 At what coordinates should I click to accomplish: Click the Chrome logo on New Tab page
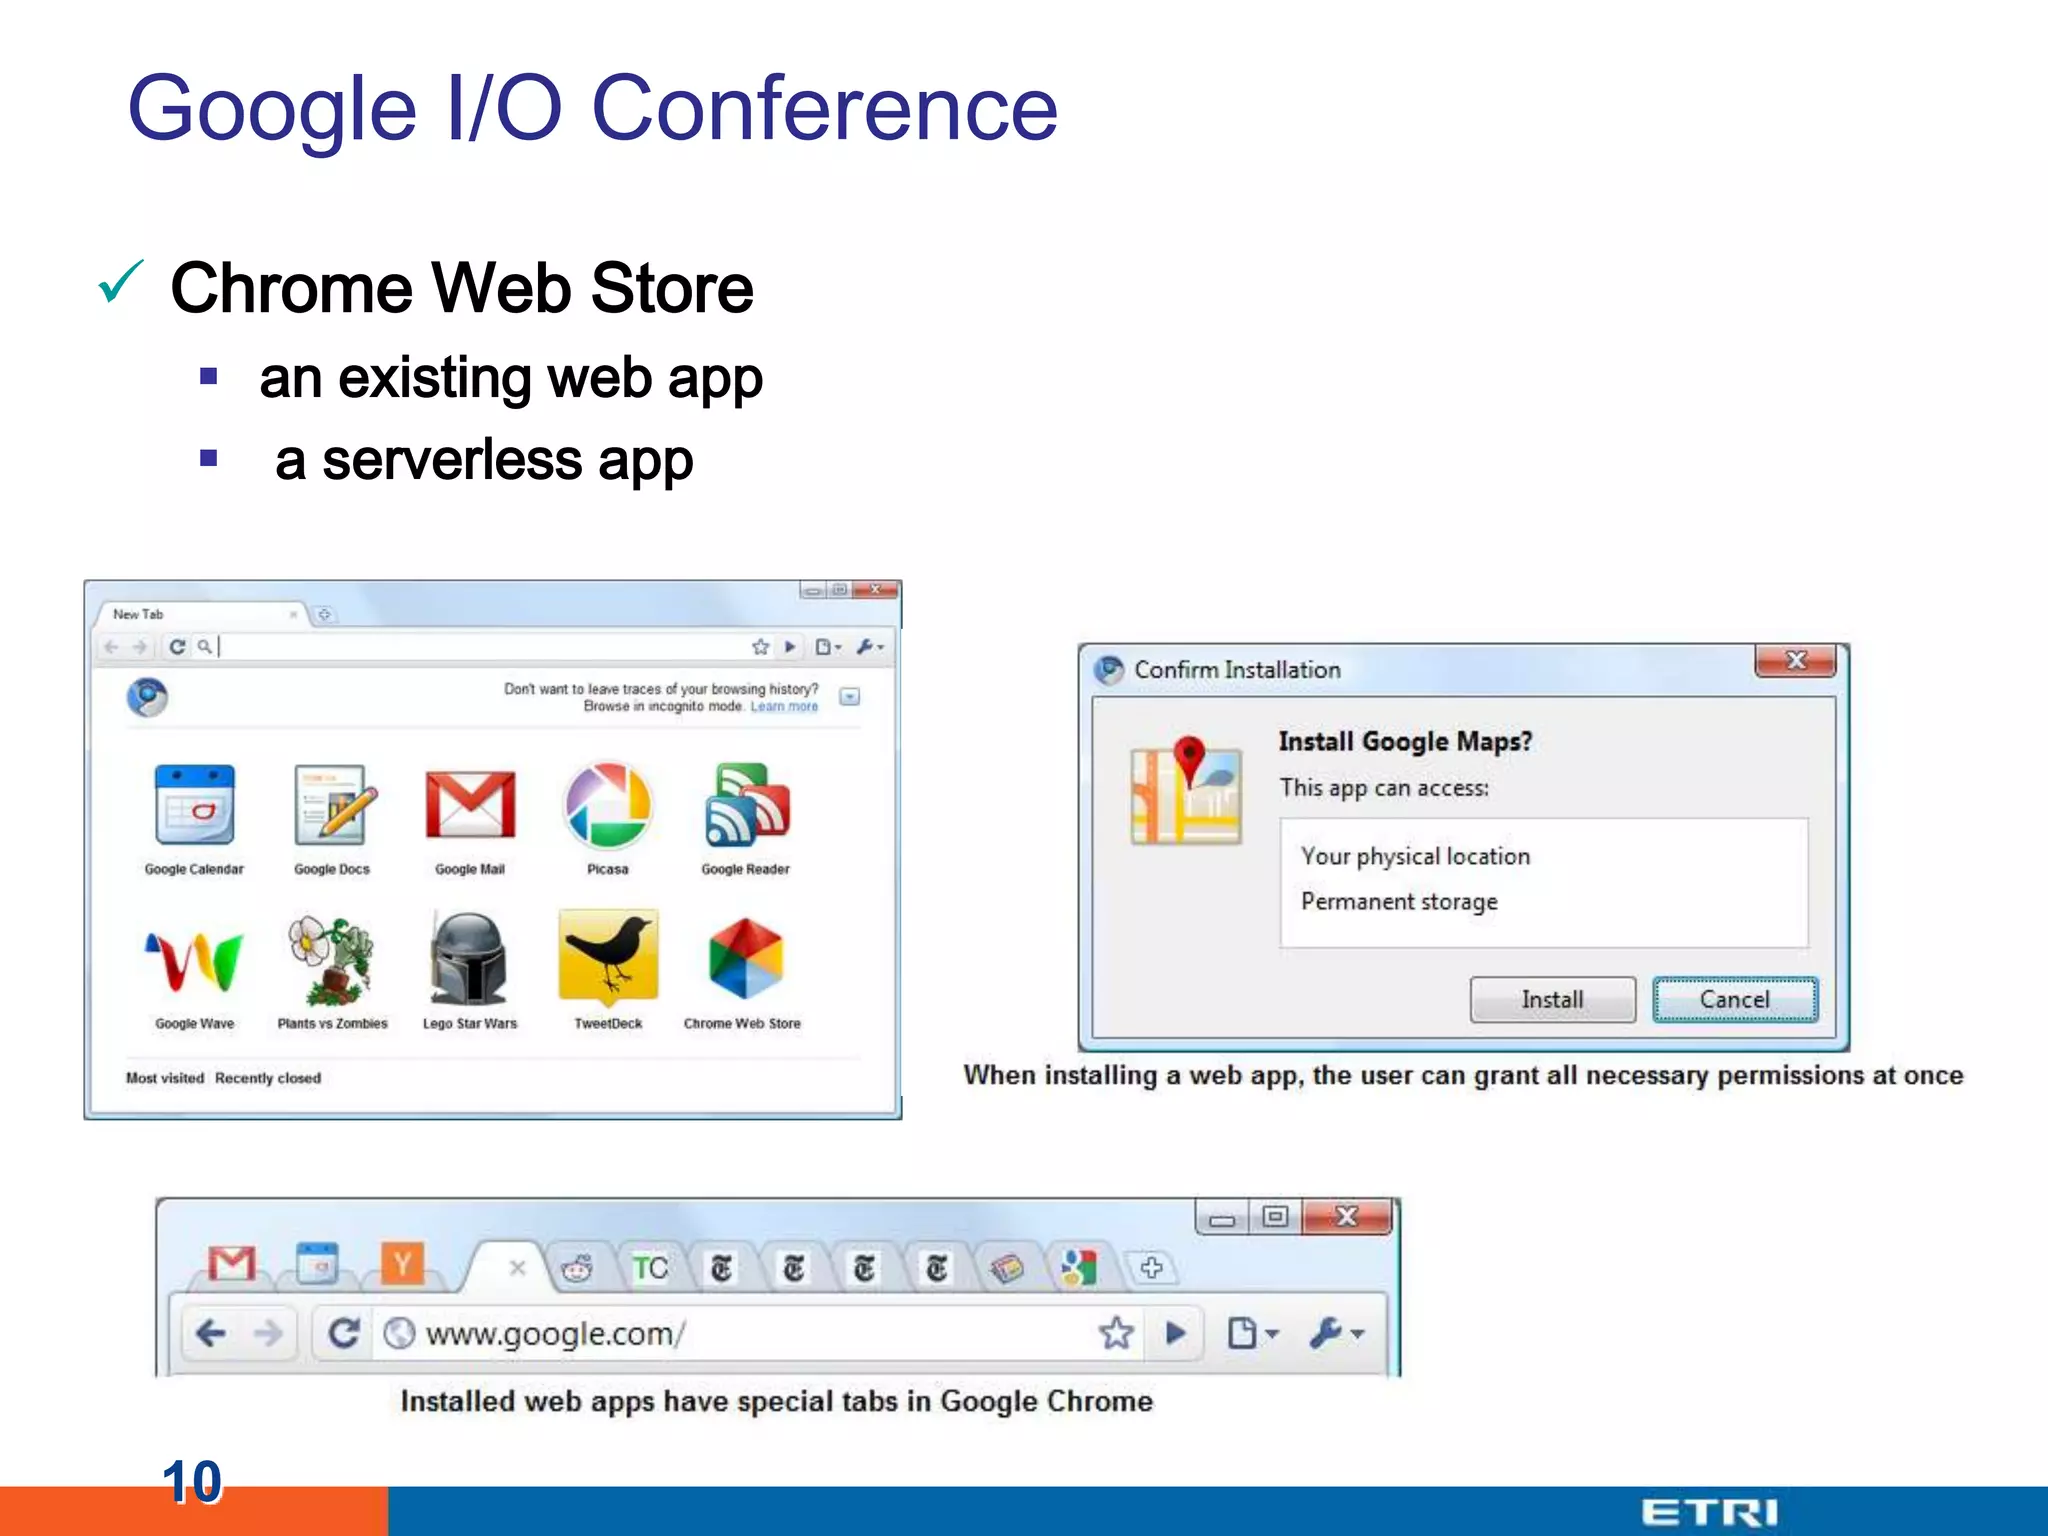point(148,697)
